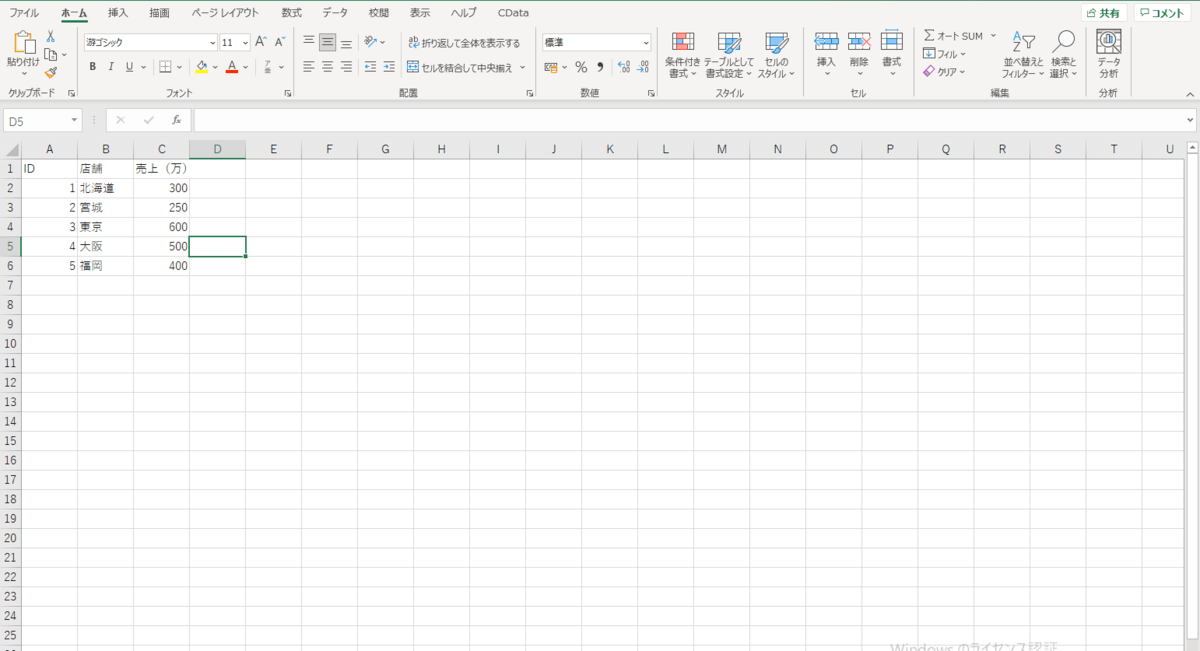The image size is (1200, 651).
Task: Open Find and Select (検索と選択)
Action: 1064,55
